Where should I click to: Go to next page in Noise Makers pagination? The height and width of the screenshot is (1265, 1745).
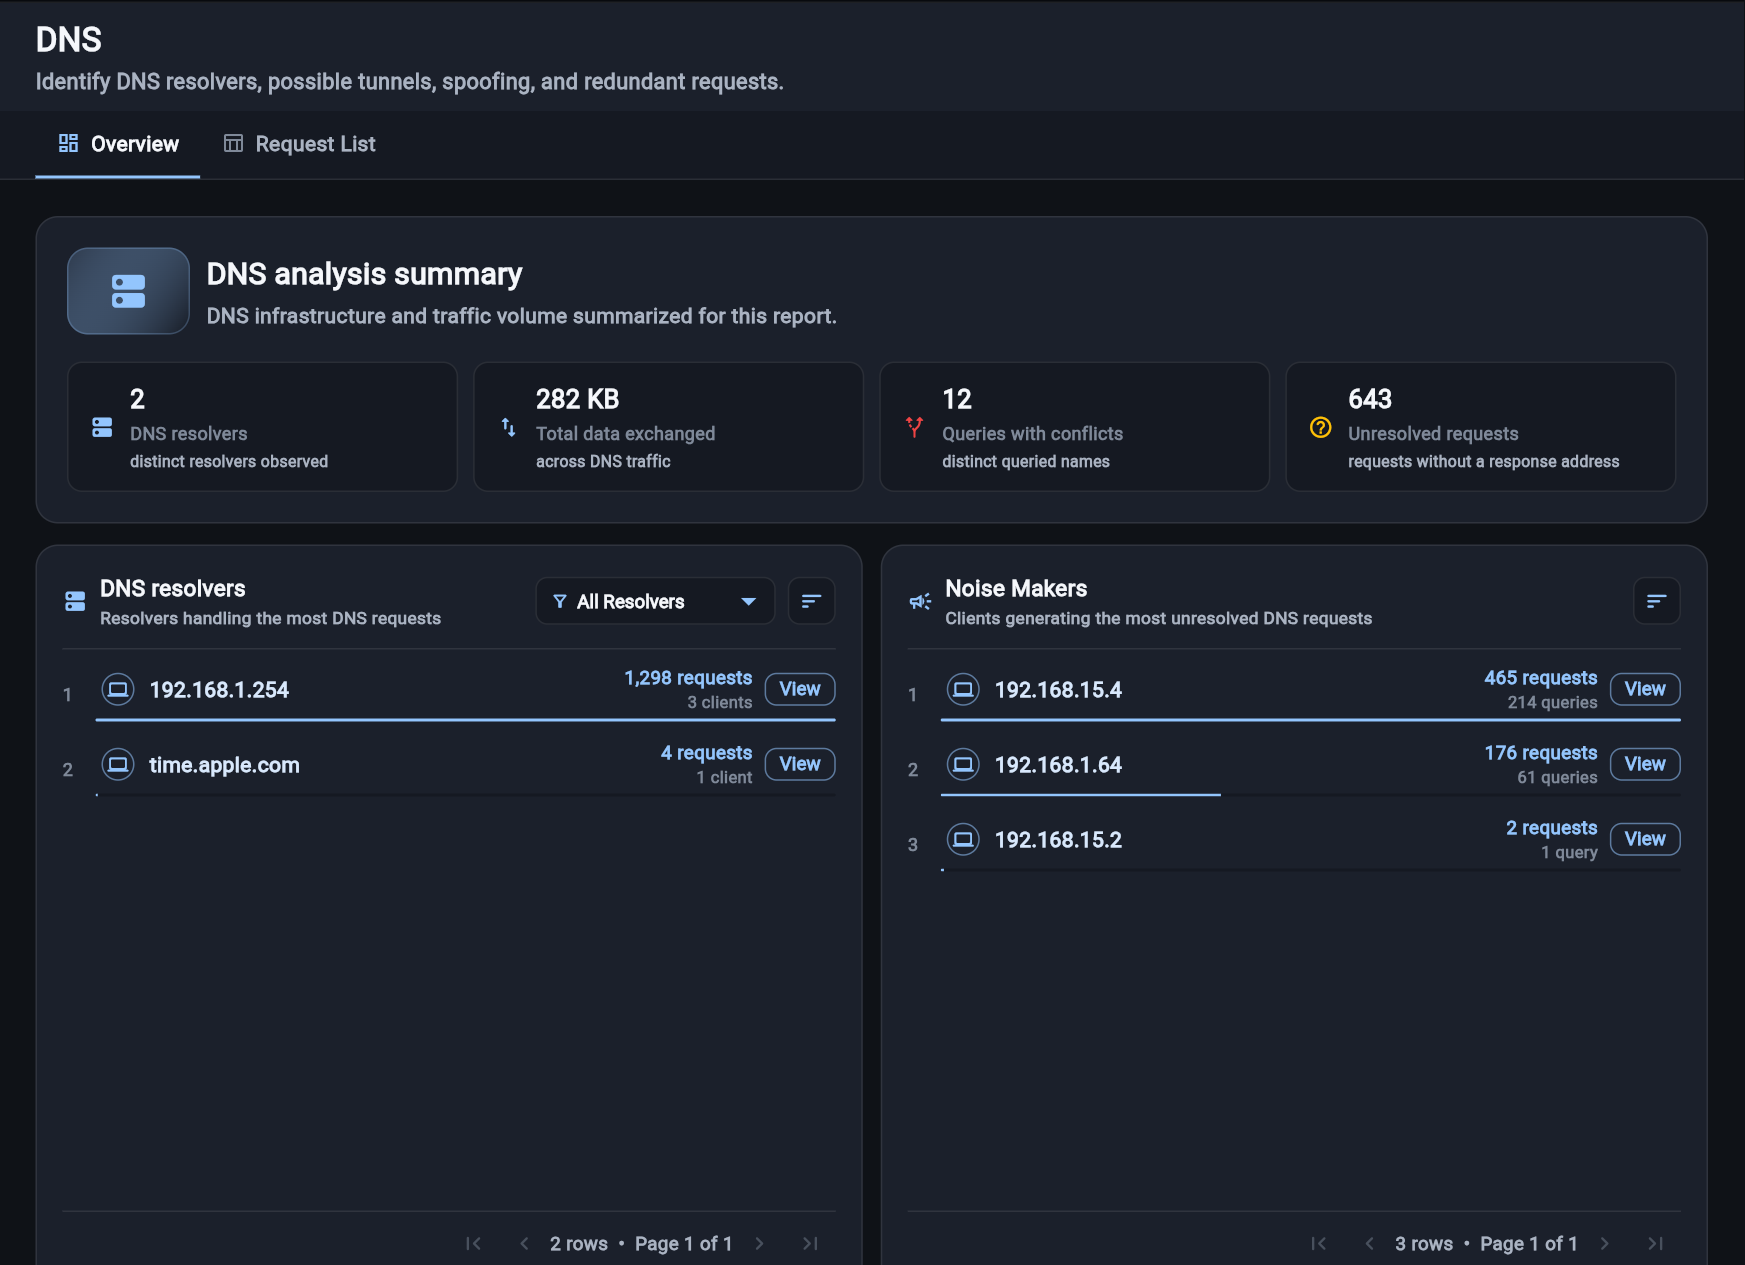point(1605,1243)
